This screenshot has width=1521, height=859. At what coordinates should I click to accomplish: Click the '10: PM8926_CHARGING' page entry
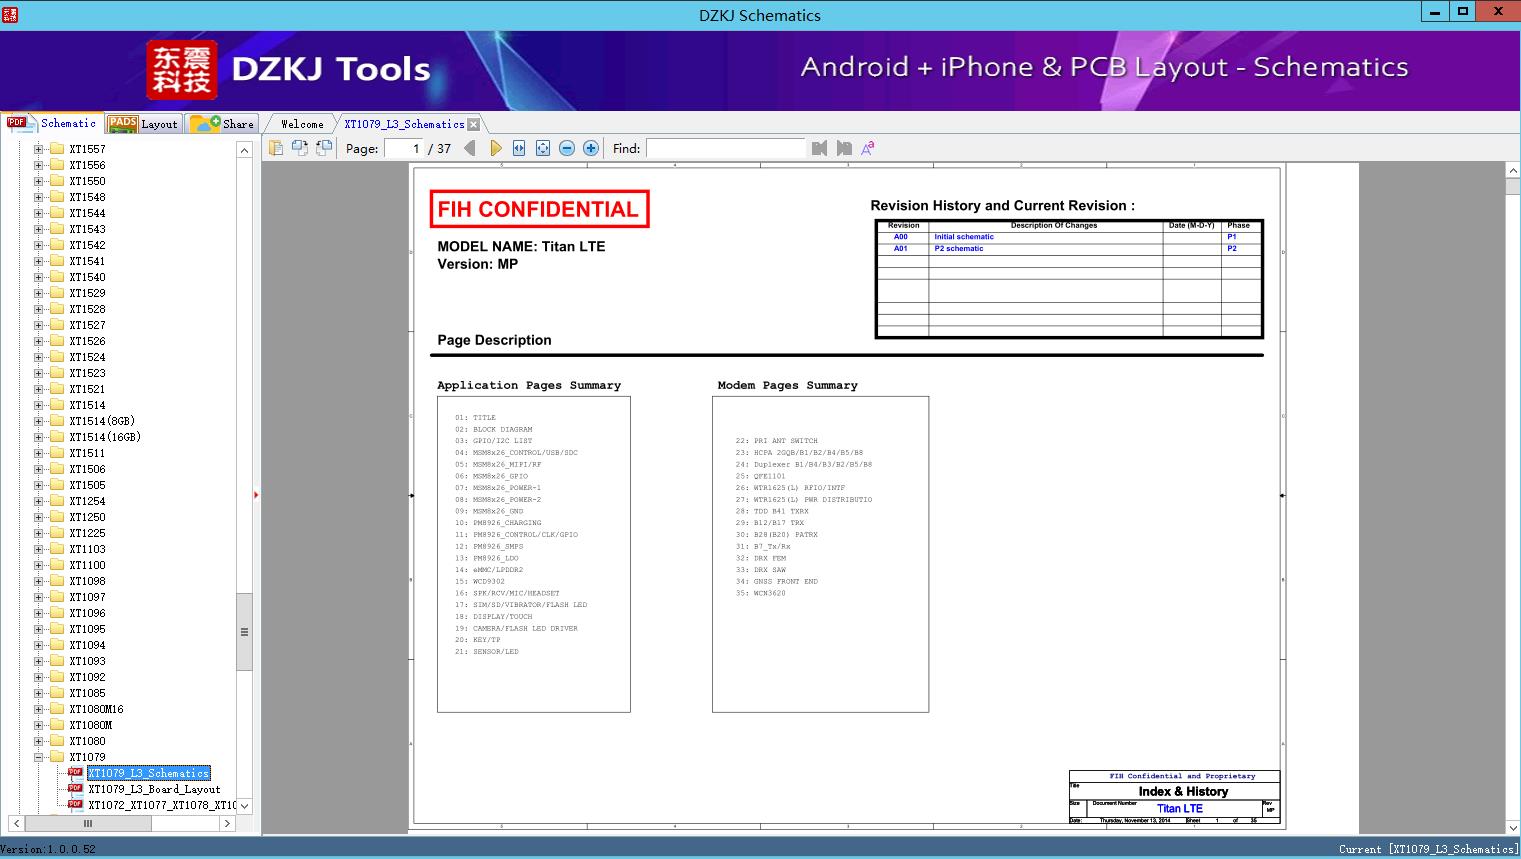[x=498, y=523]
